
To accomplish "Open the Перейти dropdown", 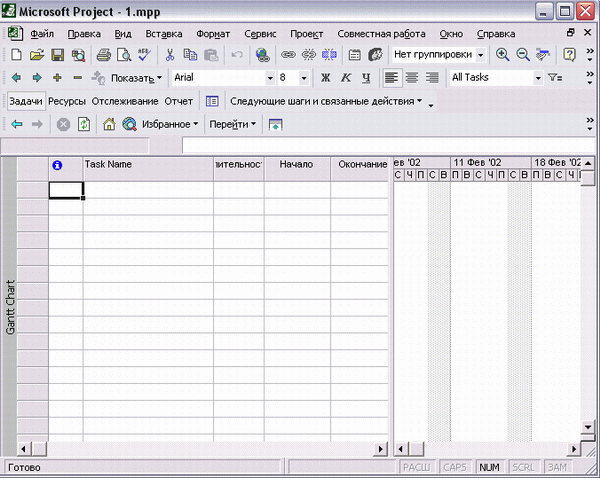I will tap(232, 124).
